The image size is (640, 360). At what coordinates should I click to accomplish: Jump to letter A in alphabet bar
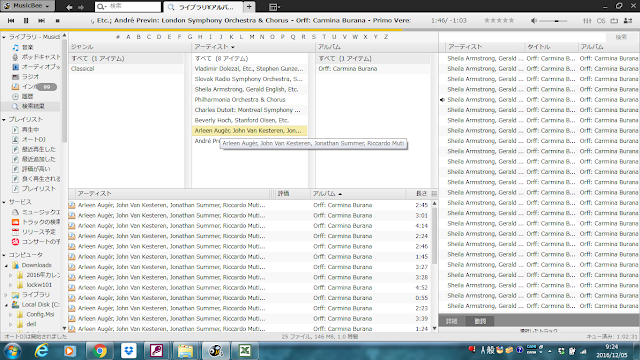coord(128,37)
